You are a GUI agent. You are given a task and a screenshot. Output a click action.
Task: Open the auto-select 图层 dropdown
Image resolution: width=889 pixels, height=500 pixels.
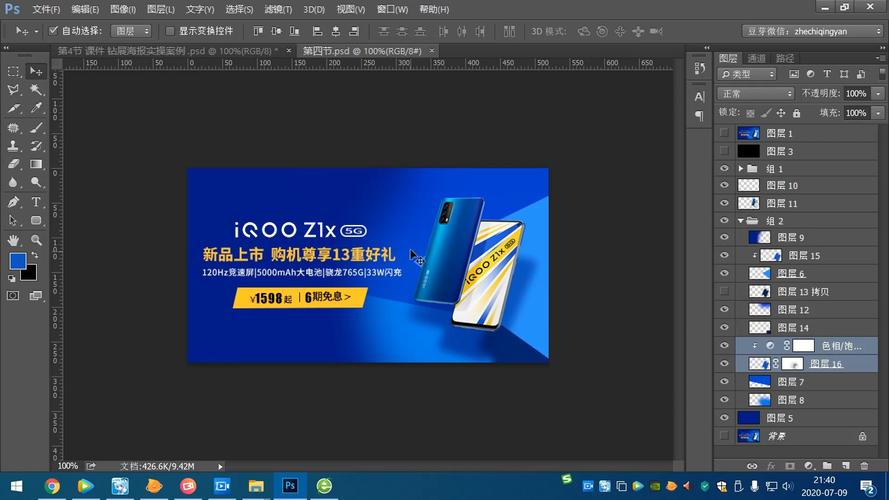click(x=131, y=31)
